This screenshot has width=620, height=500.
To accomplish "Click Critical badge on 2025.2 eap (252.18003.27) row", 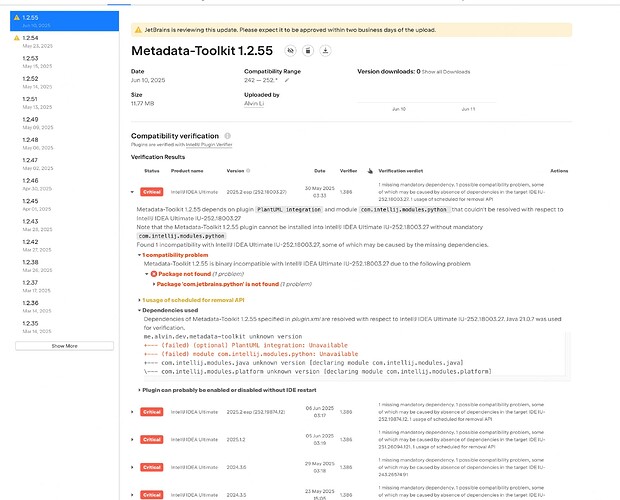I will (152, 192).
